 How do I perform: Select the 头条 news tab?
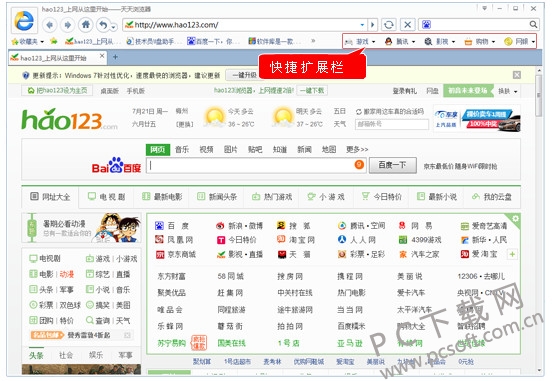point(36,355)
